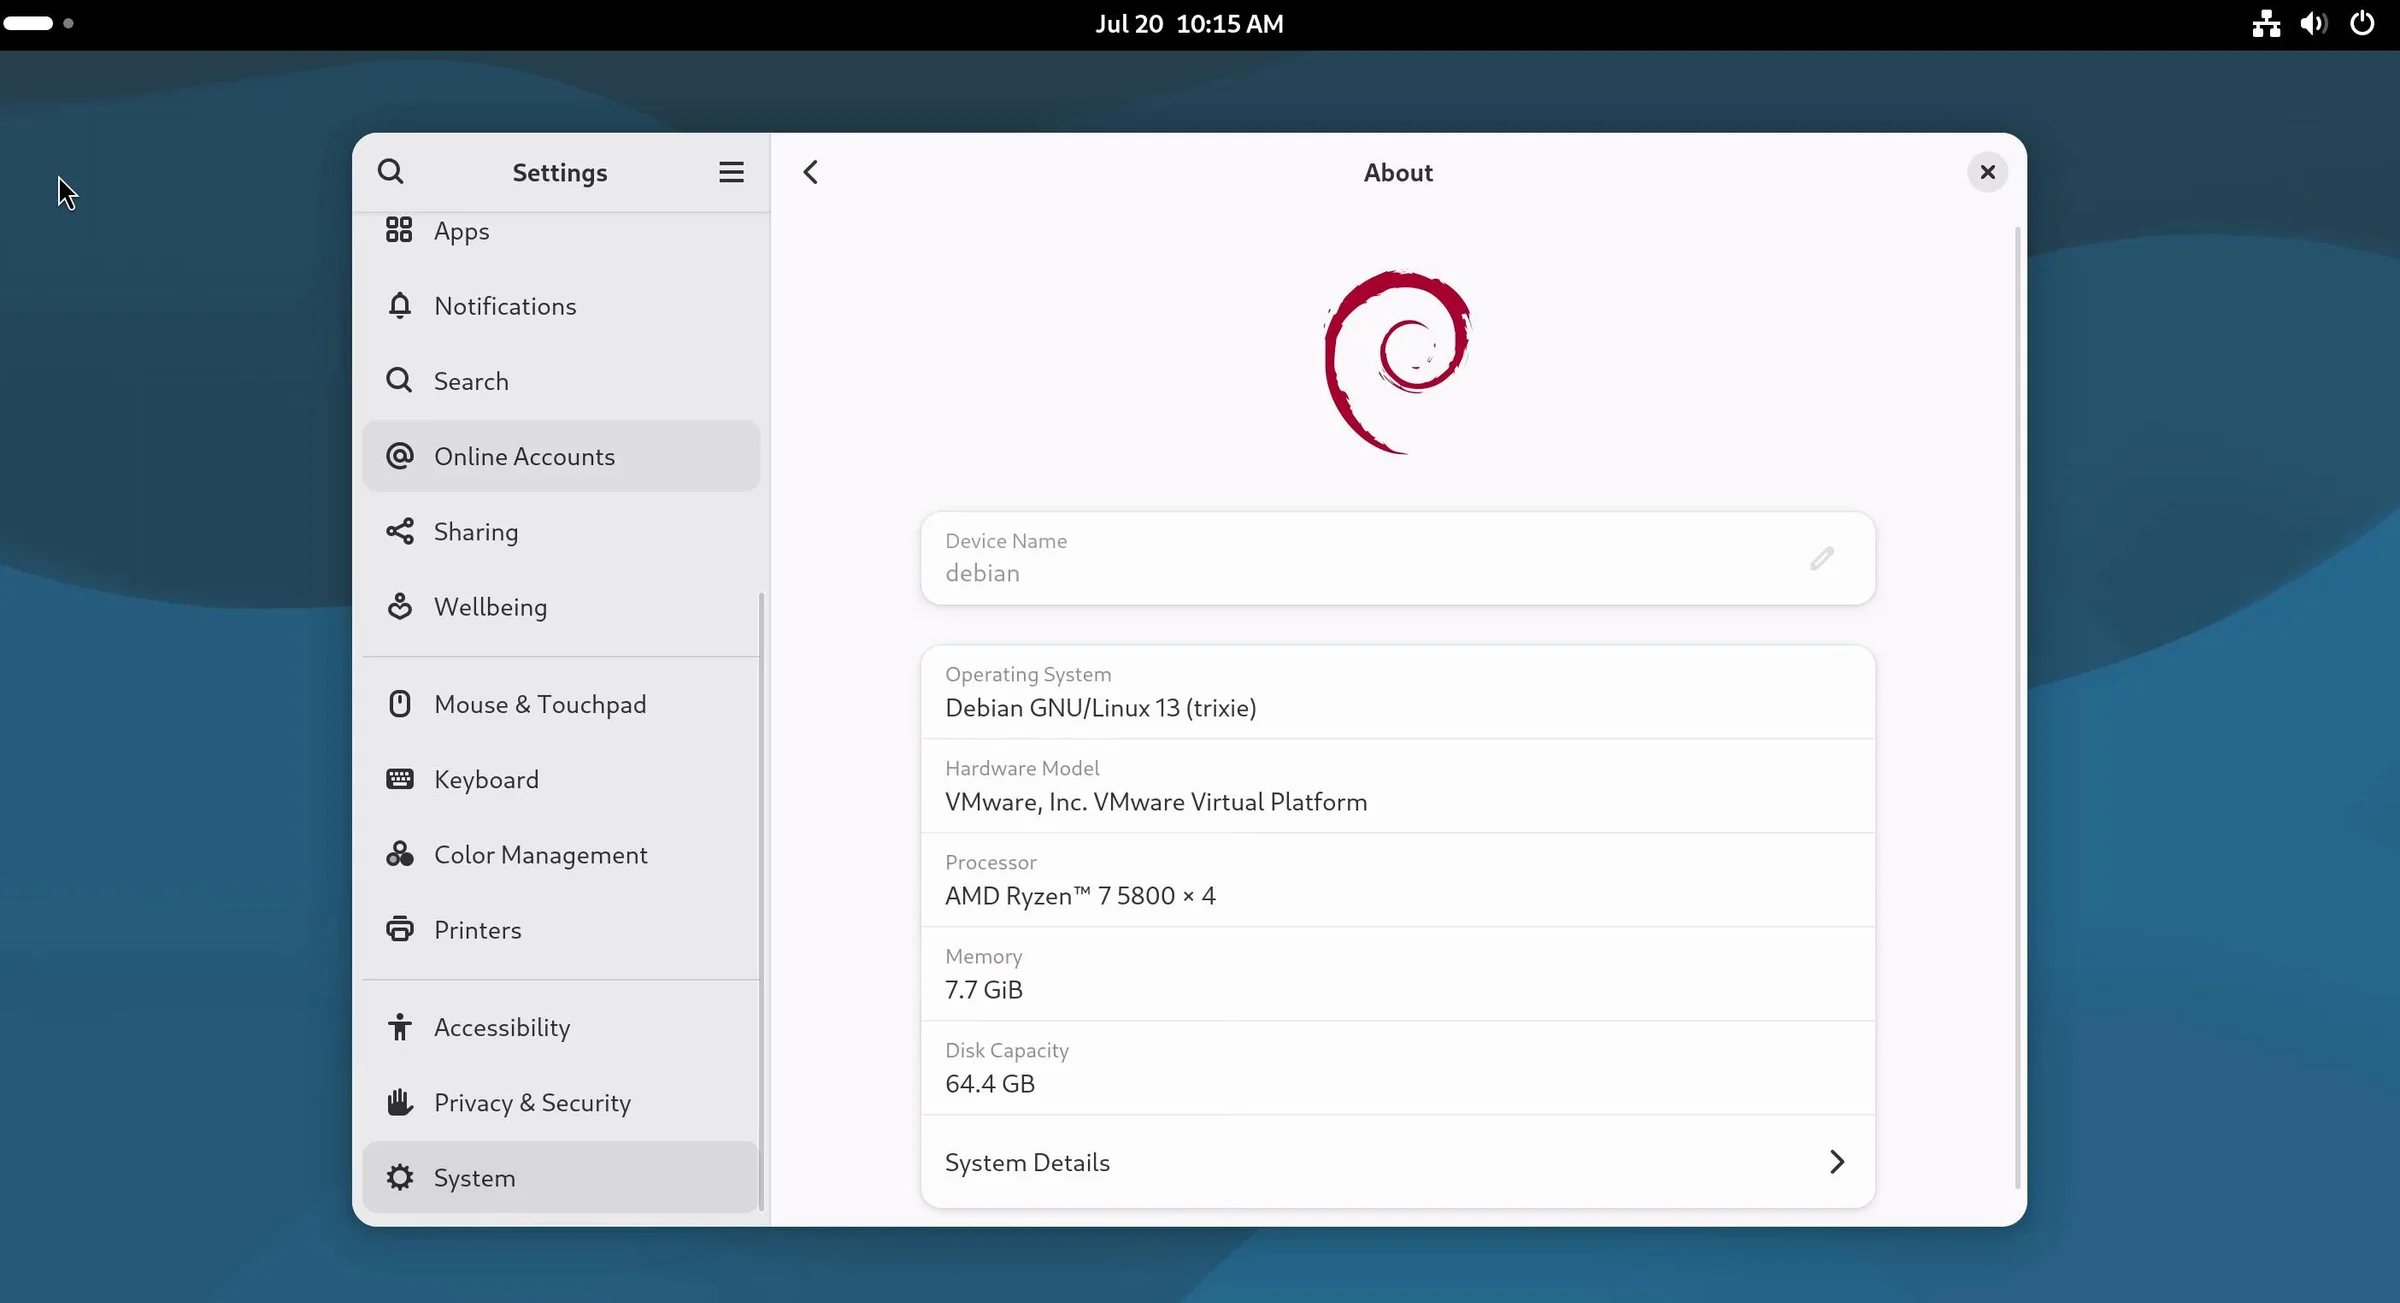Go back with the About back arrow
Viewport: 2400px width, 1303px height.
pos(810,172)
